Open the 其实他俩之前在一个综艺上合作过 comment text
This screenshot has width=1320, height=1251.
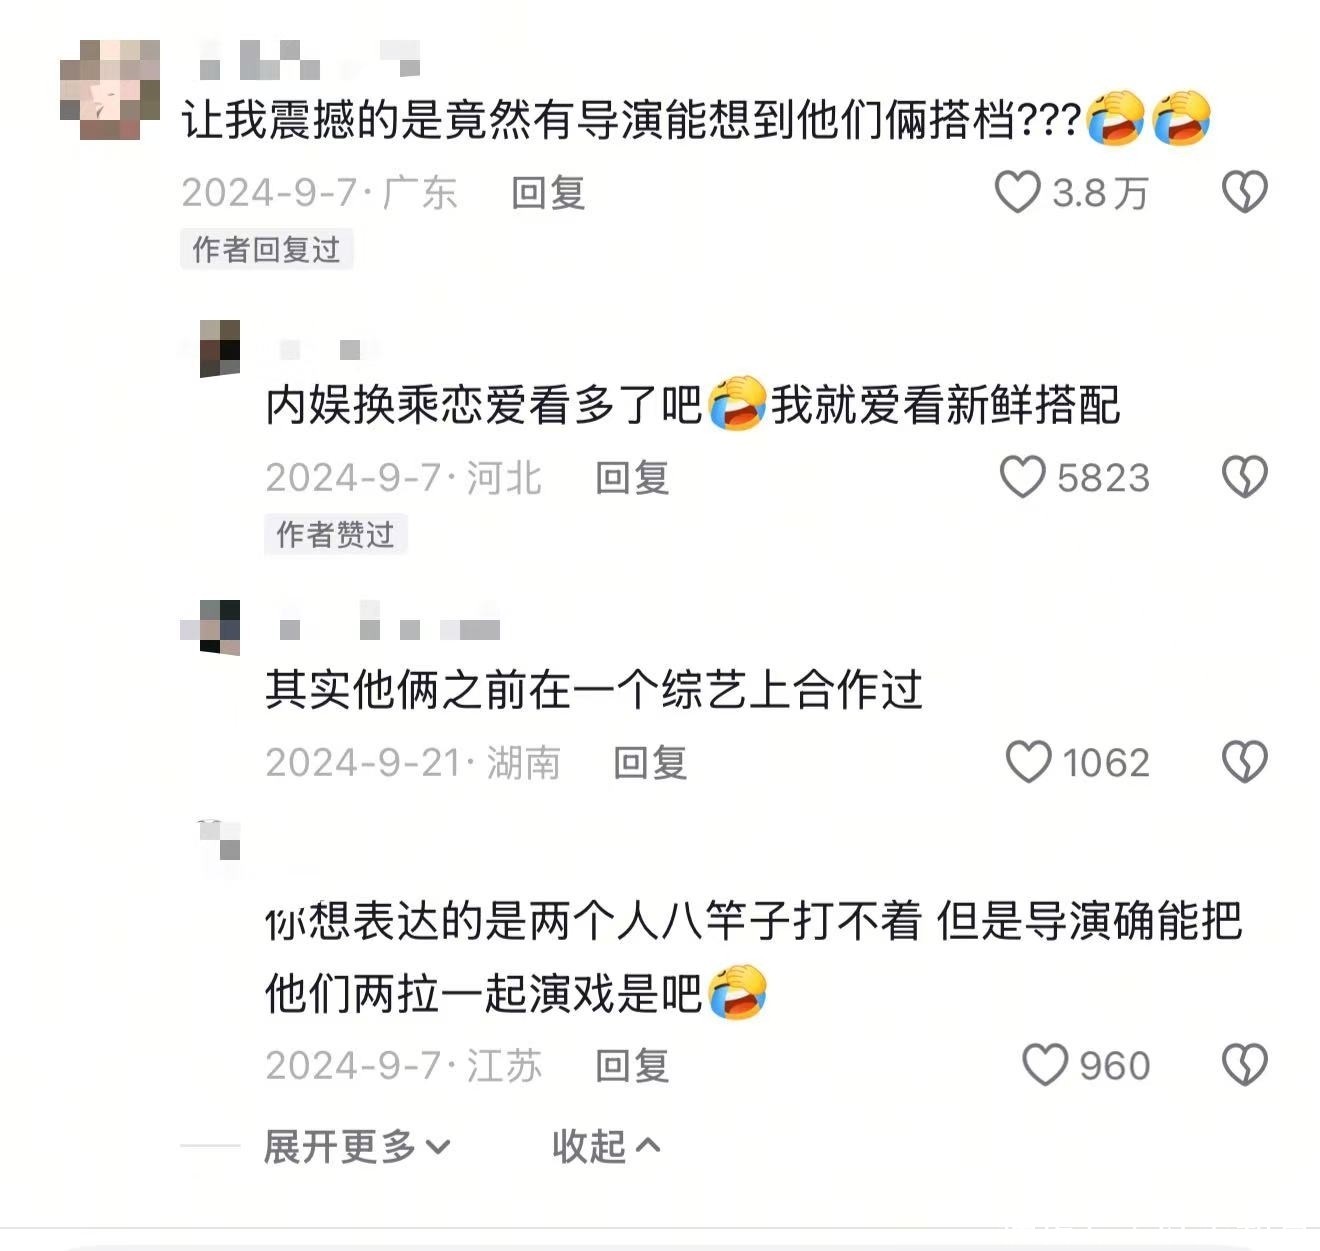click(x=593, y=690)
